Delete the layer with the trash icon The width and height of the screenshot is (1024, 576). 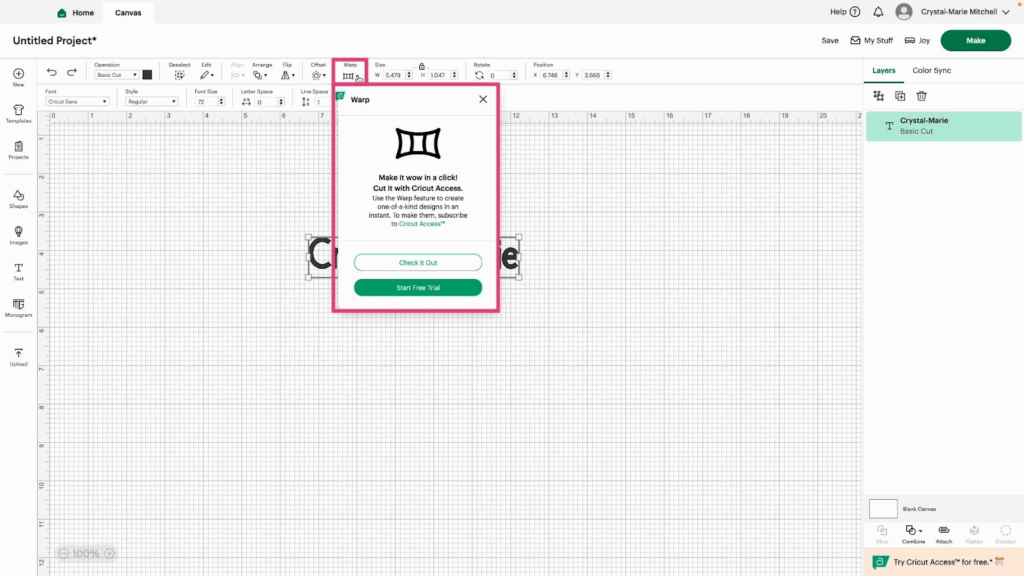point(921,96)
